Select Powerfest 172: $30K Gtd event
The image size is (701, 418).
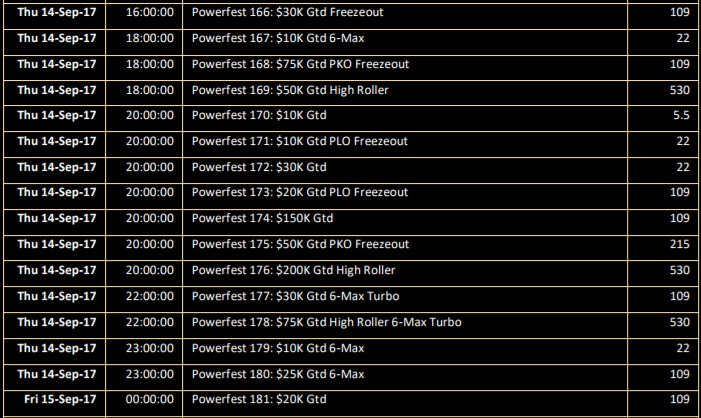tap(259, 167)
